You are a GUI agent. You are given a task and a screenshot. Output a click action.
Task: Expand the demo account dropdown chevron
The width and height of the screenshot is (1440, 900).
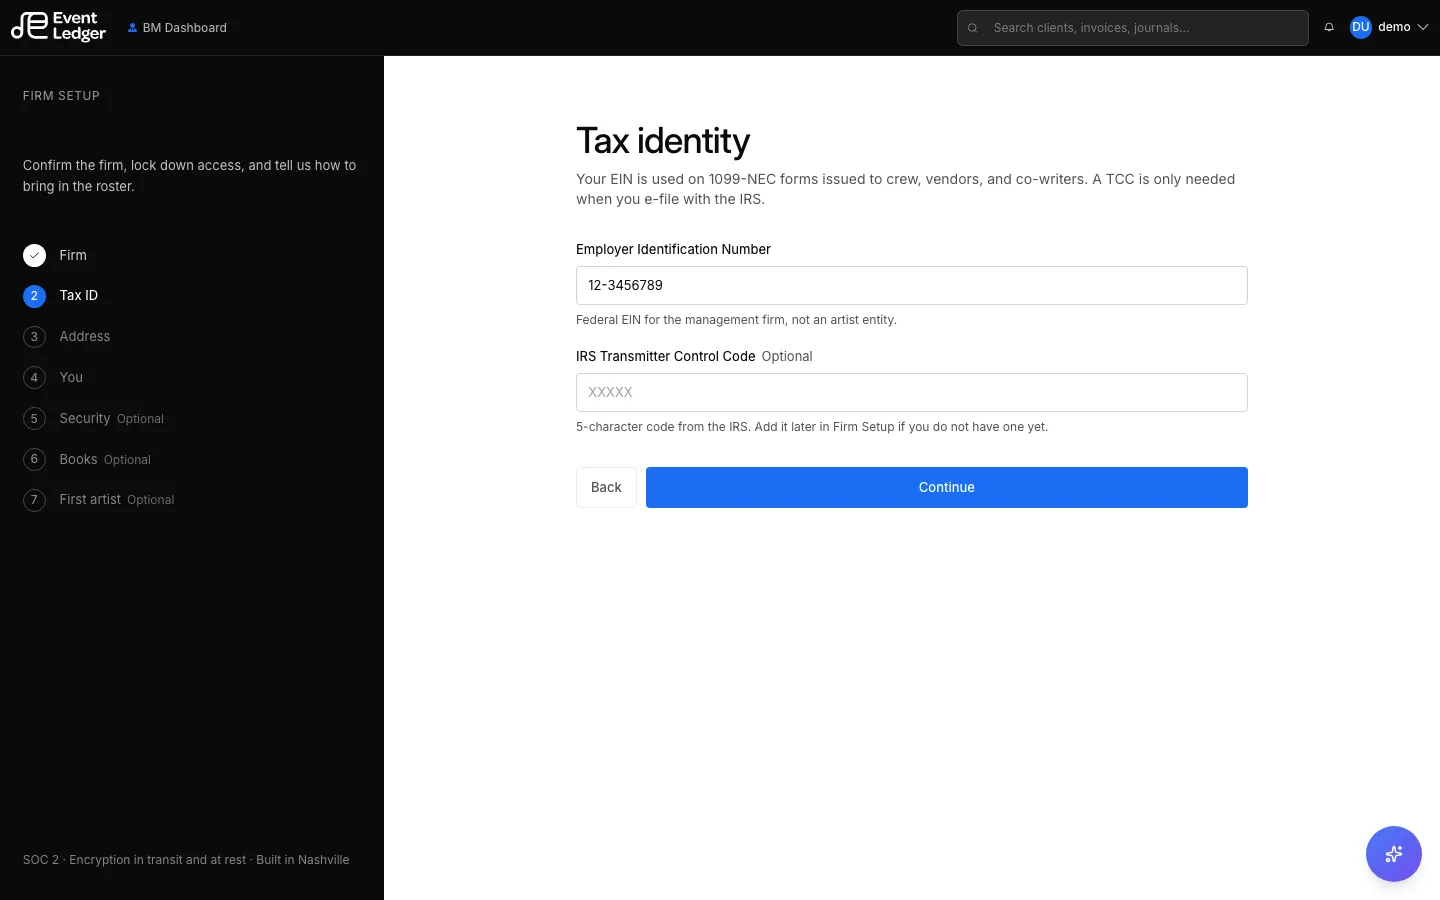coord(1422,28)
